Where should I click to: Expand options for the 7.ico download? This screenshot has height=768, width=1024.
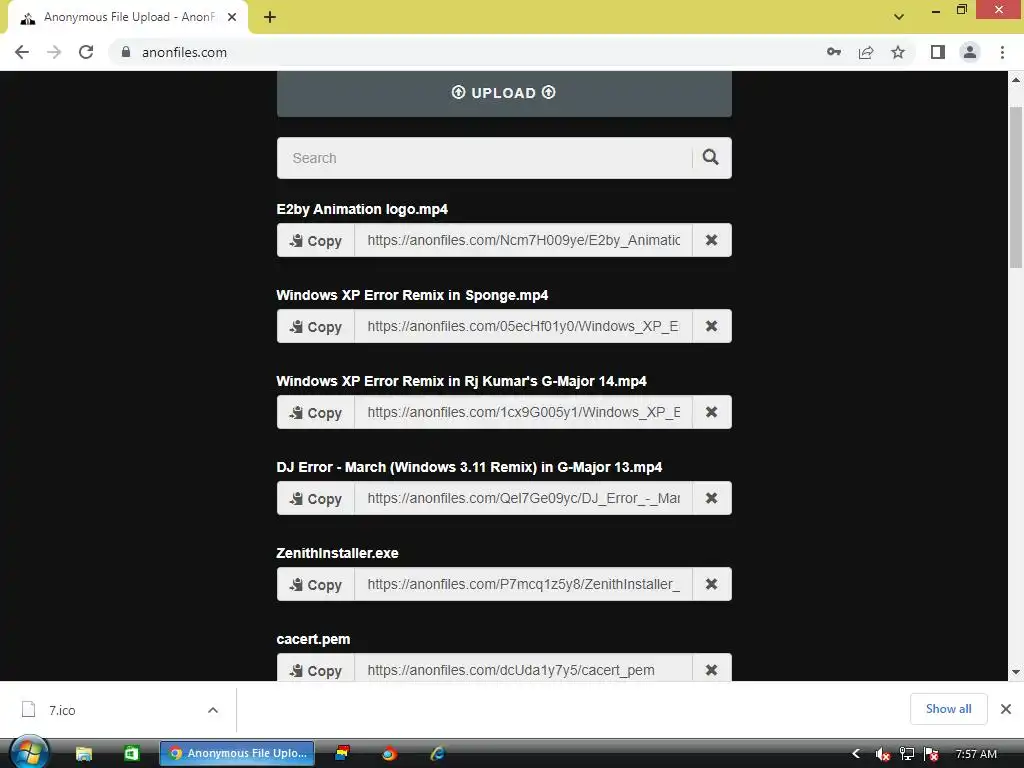pyautogui.click(x=213, y=710)
